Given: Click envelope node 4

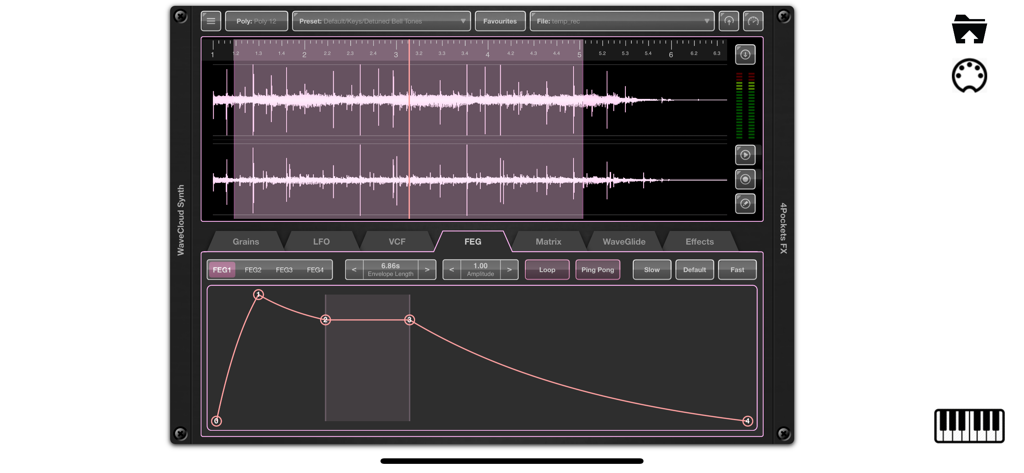Looking at the screenshot, I should coord(748,421).
